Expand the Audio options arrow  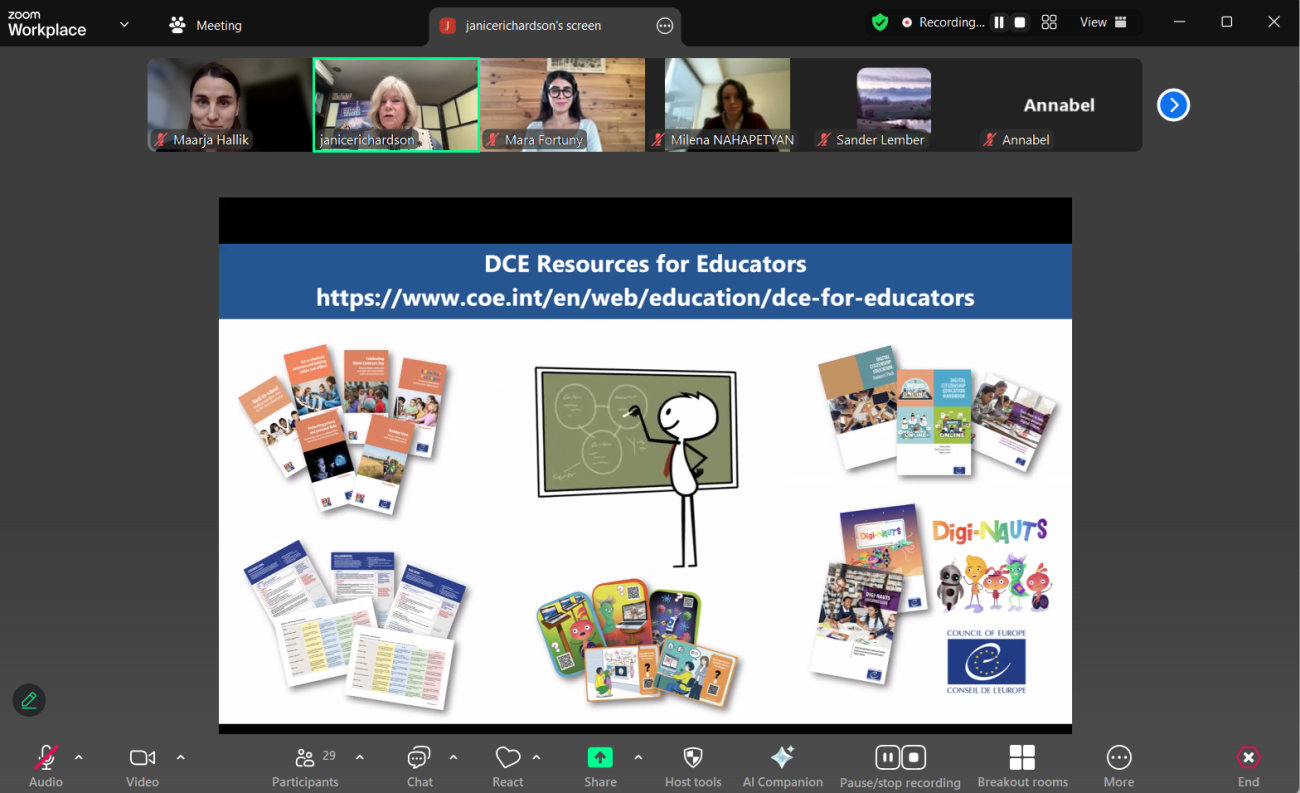(79, 757)
